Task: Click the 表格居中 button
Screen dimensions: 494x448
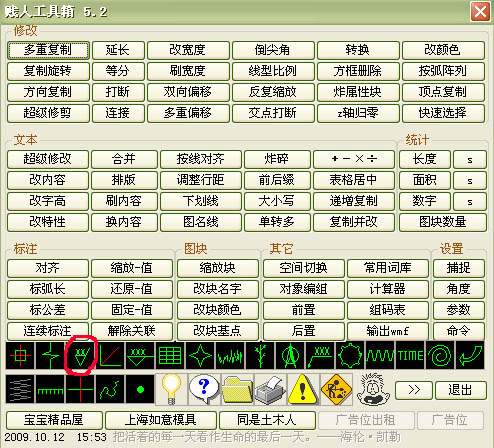Action: coord(354,180)
